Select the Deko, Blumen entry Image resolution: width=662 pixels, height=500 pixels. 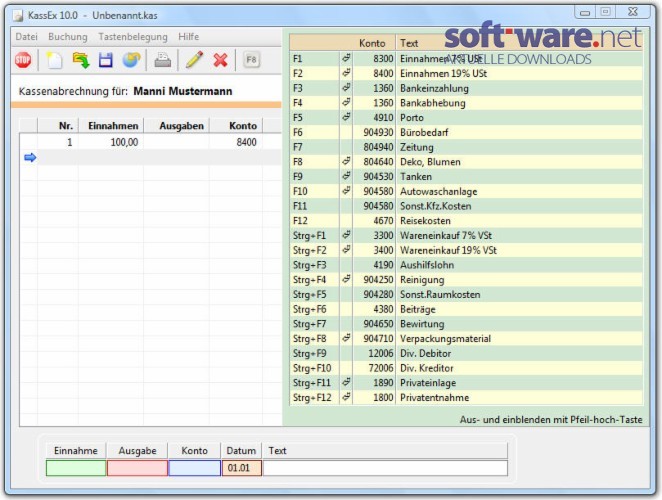click(x=466, y=162)
